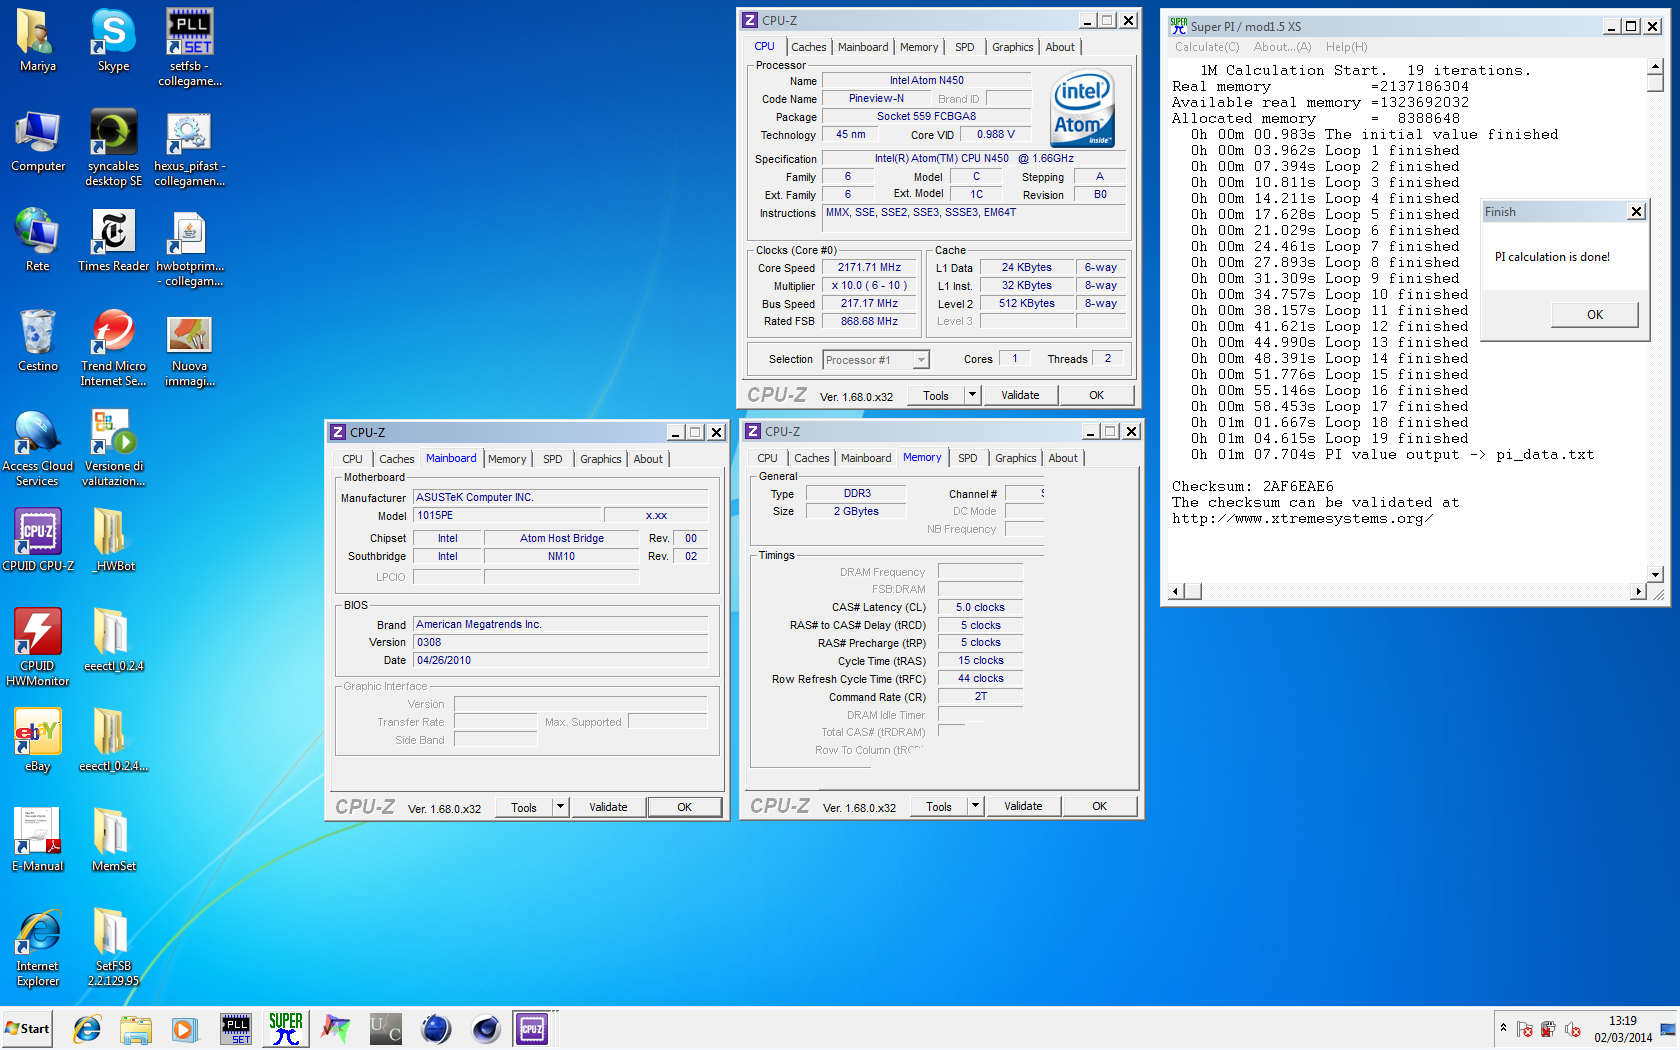Viewport: 1680px width, 1050px height.
Task: Click Super PI vertical scrollbar down arrow
Action: tap(1656, 574)
